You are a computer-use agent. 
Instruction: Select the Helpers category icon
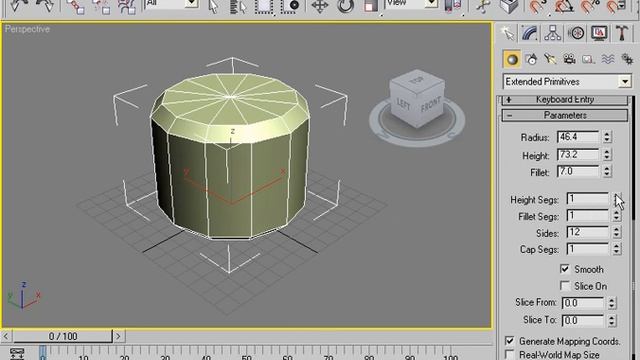tap(588, 60)
